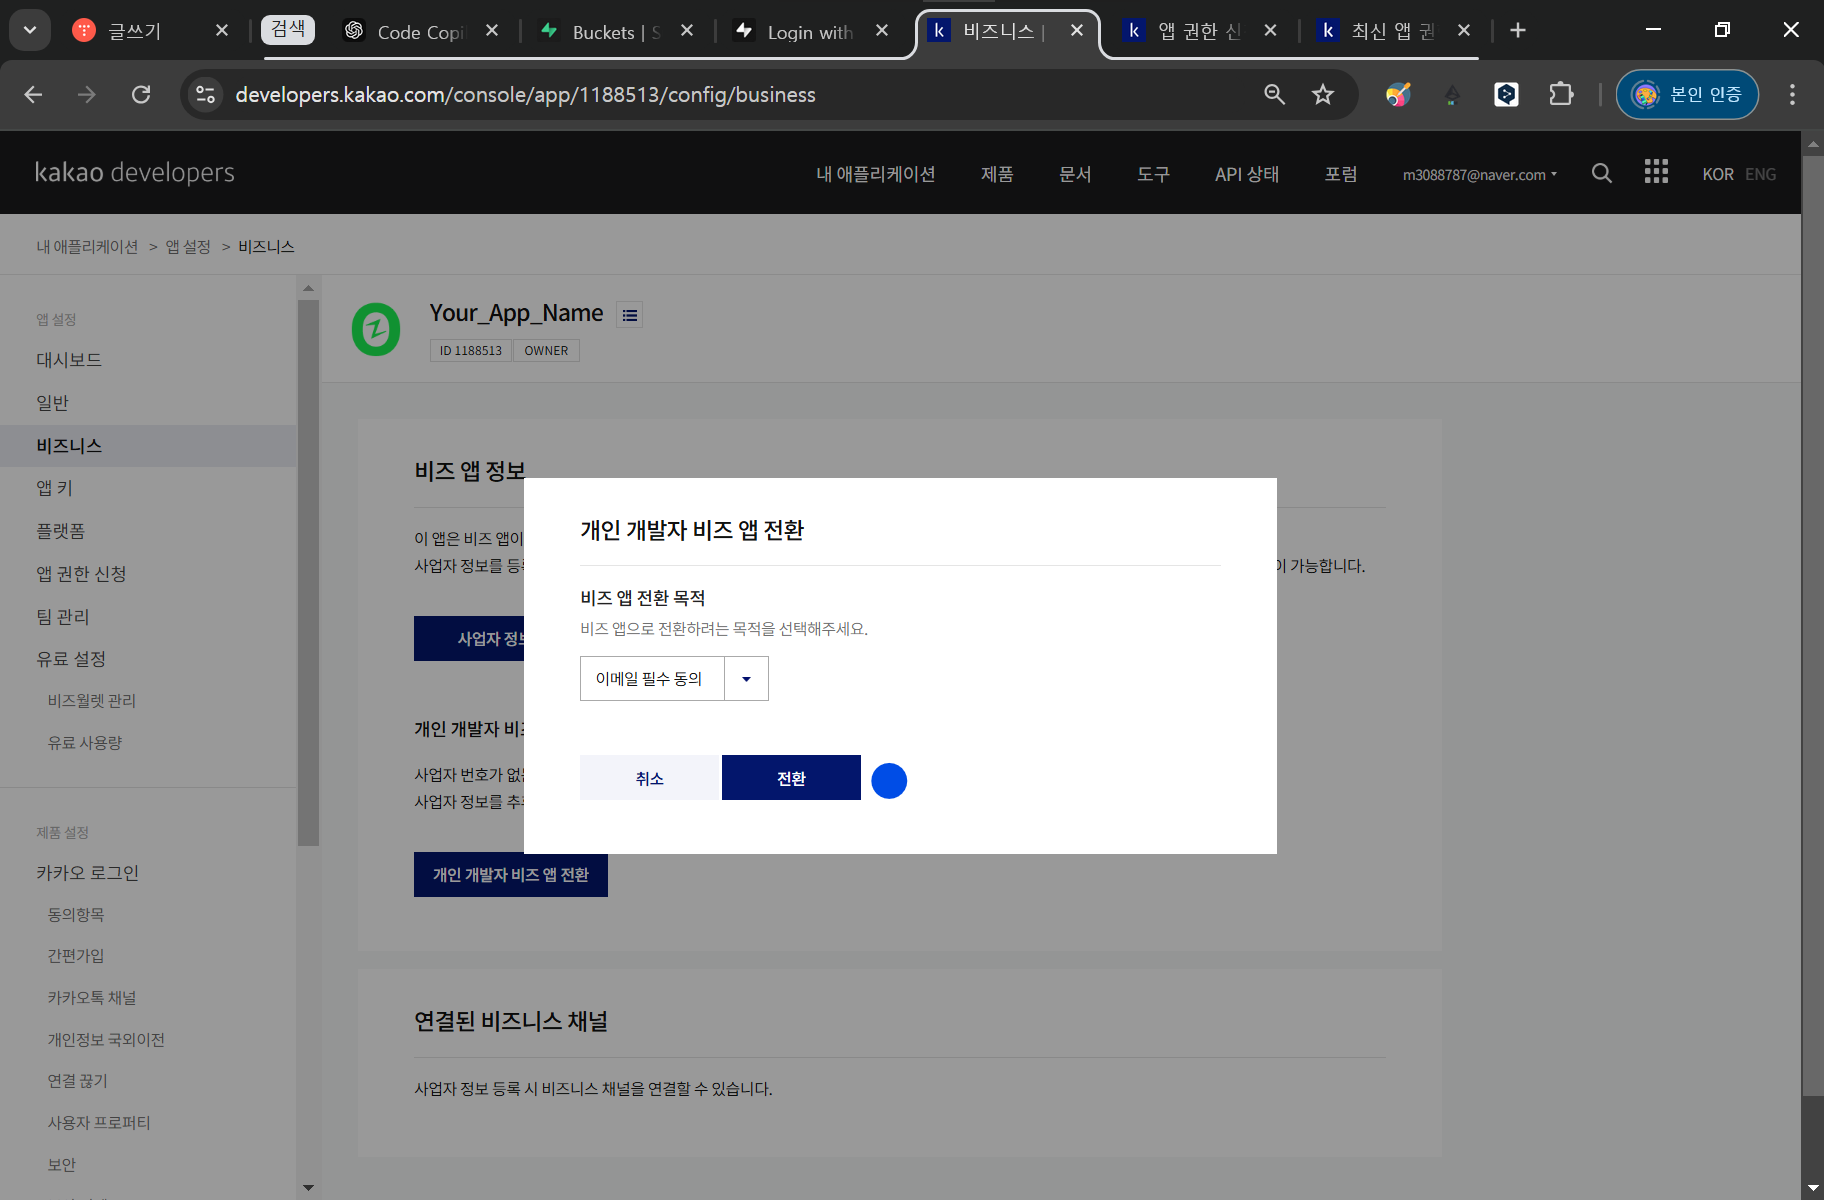Click 취소 to cancel the dialog

(x=650, y=778)
